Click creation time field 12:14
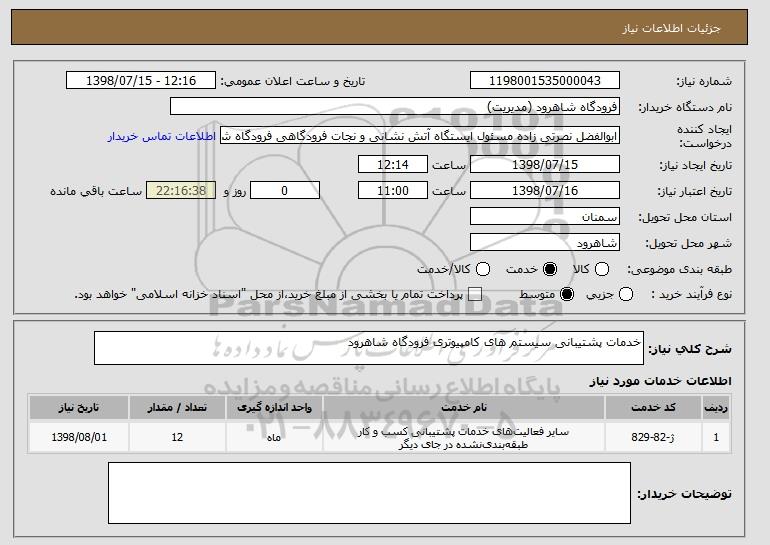Image resolution: width=770 pixels, height=545 pixels. (x=393, y=164)
